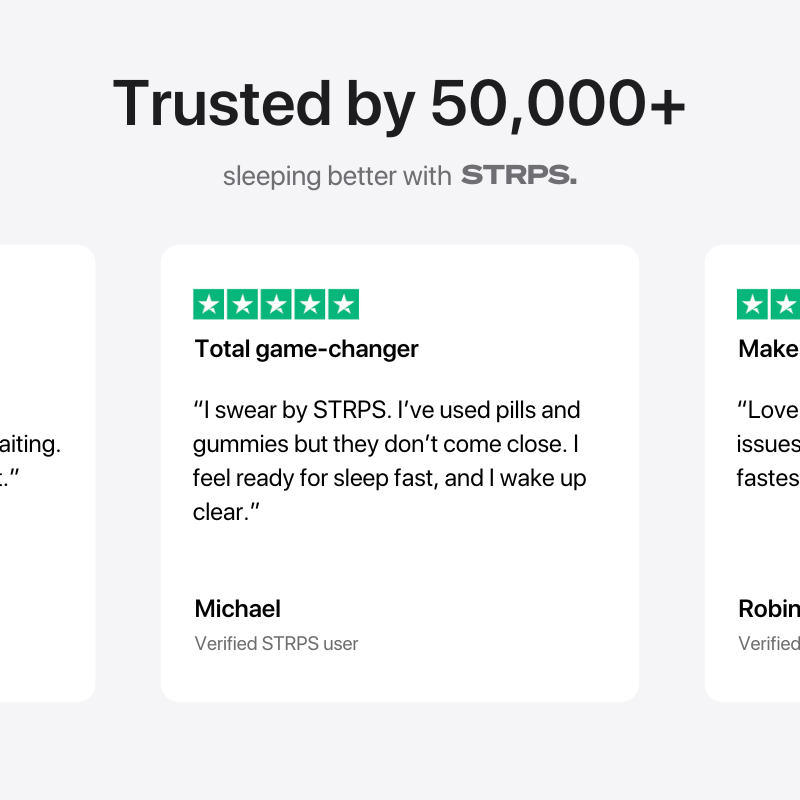The height and width of the screenshot is (800, 800).
Task: Click the fourth star in Michael's rating
Action: point(309,304)
